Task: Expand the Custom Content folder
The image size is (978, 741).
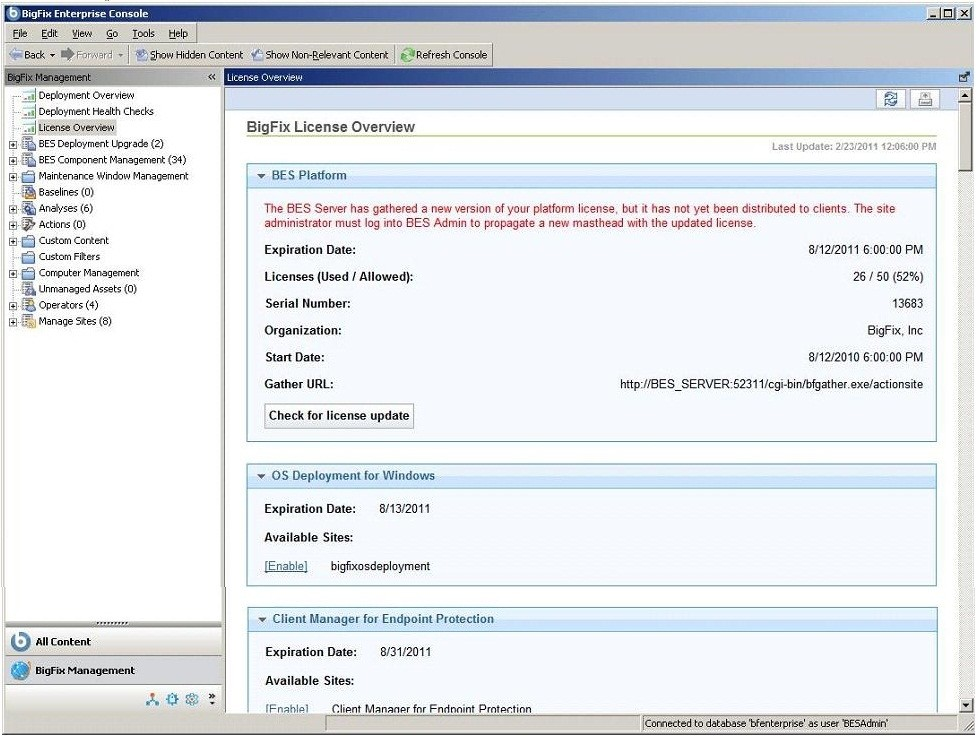Action: pos(13,241)
